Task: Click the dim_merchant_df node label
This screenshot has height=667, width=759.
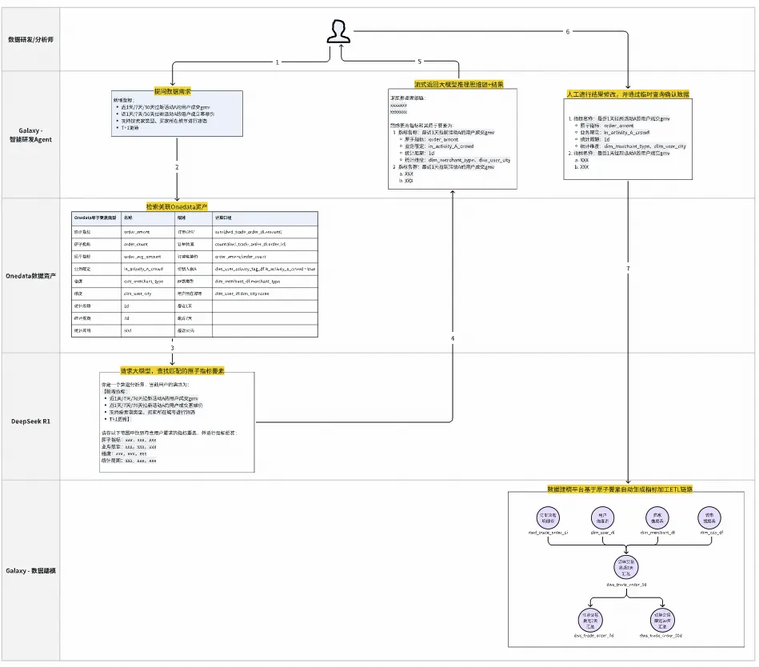Action: click(x=657, y=532)
